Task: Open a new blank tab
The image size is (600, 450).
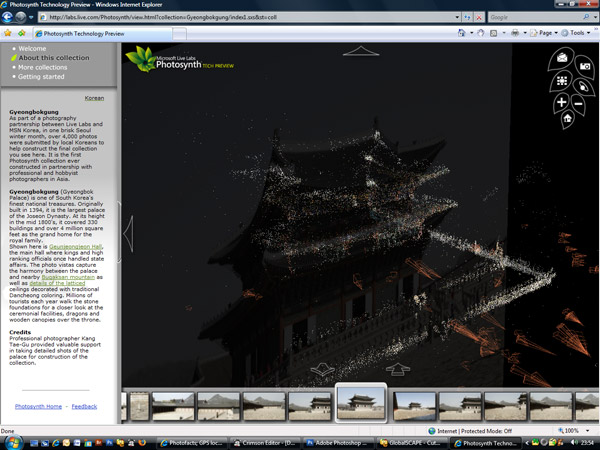Action: 179,34
